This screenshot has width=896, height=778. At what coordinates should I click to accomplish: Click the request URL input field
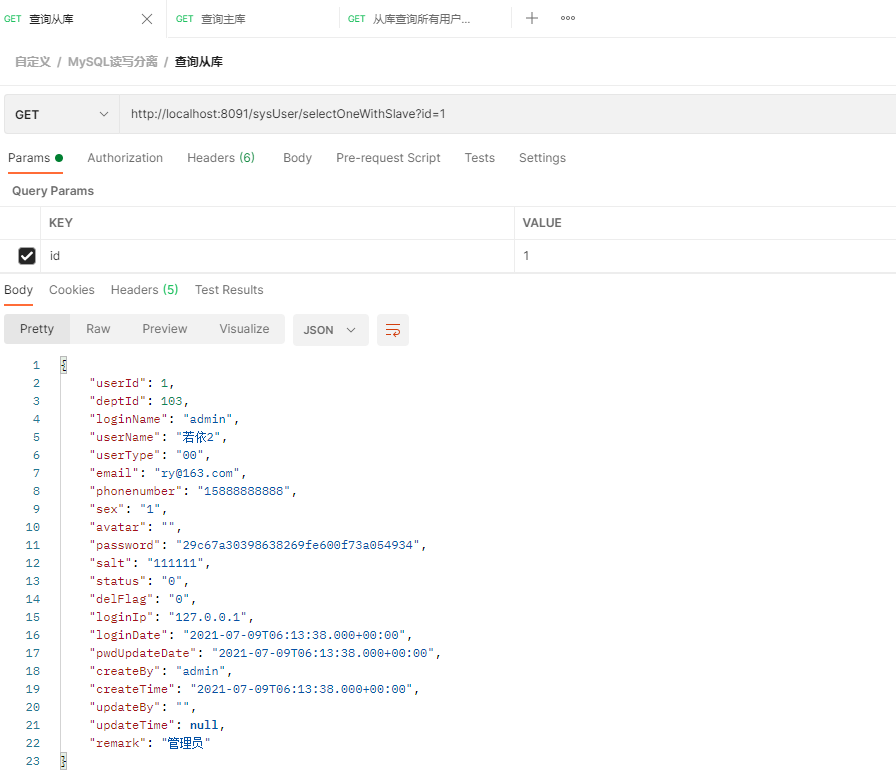click(x=507, y=114)
